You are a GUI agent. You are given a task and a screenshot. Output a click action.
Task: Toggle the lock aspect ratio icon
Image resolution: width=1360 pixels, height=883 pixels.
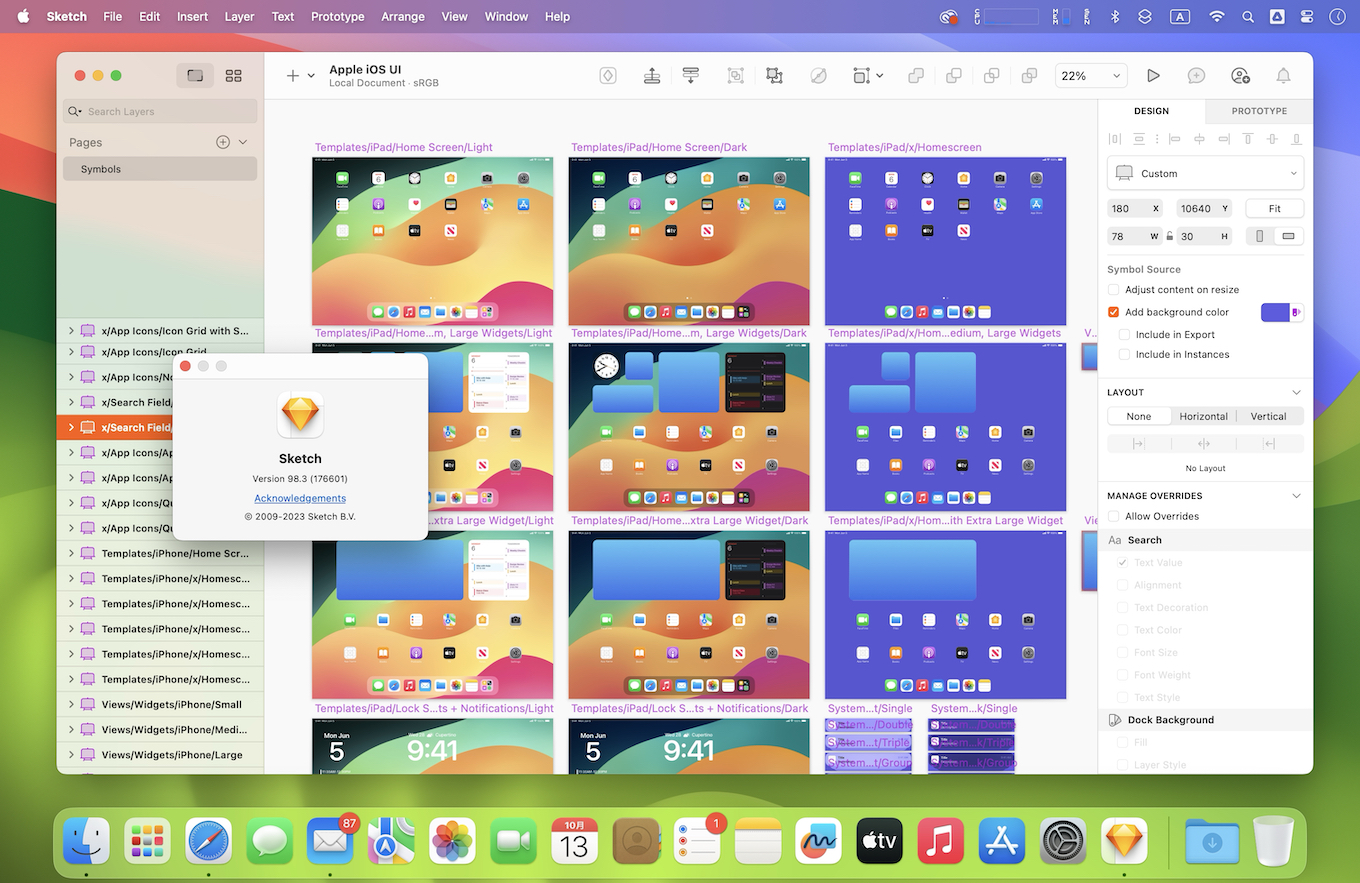[1169, 236]
